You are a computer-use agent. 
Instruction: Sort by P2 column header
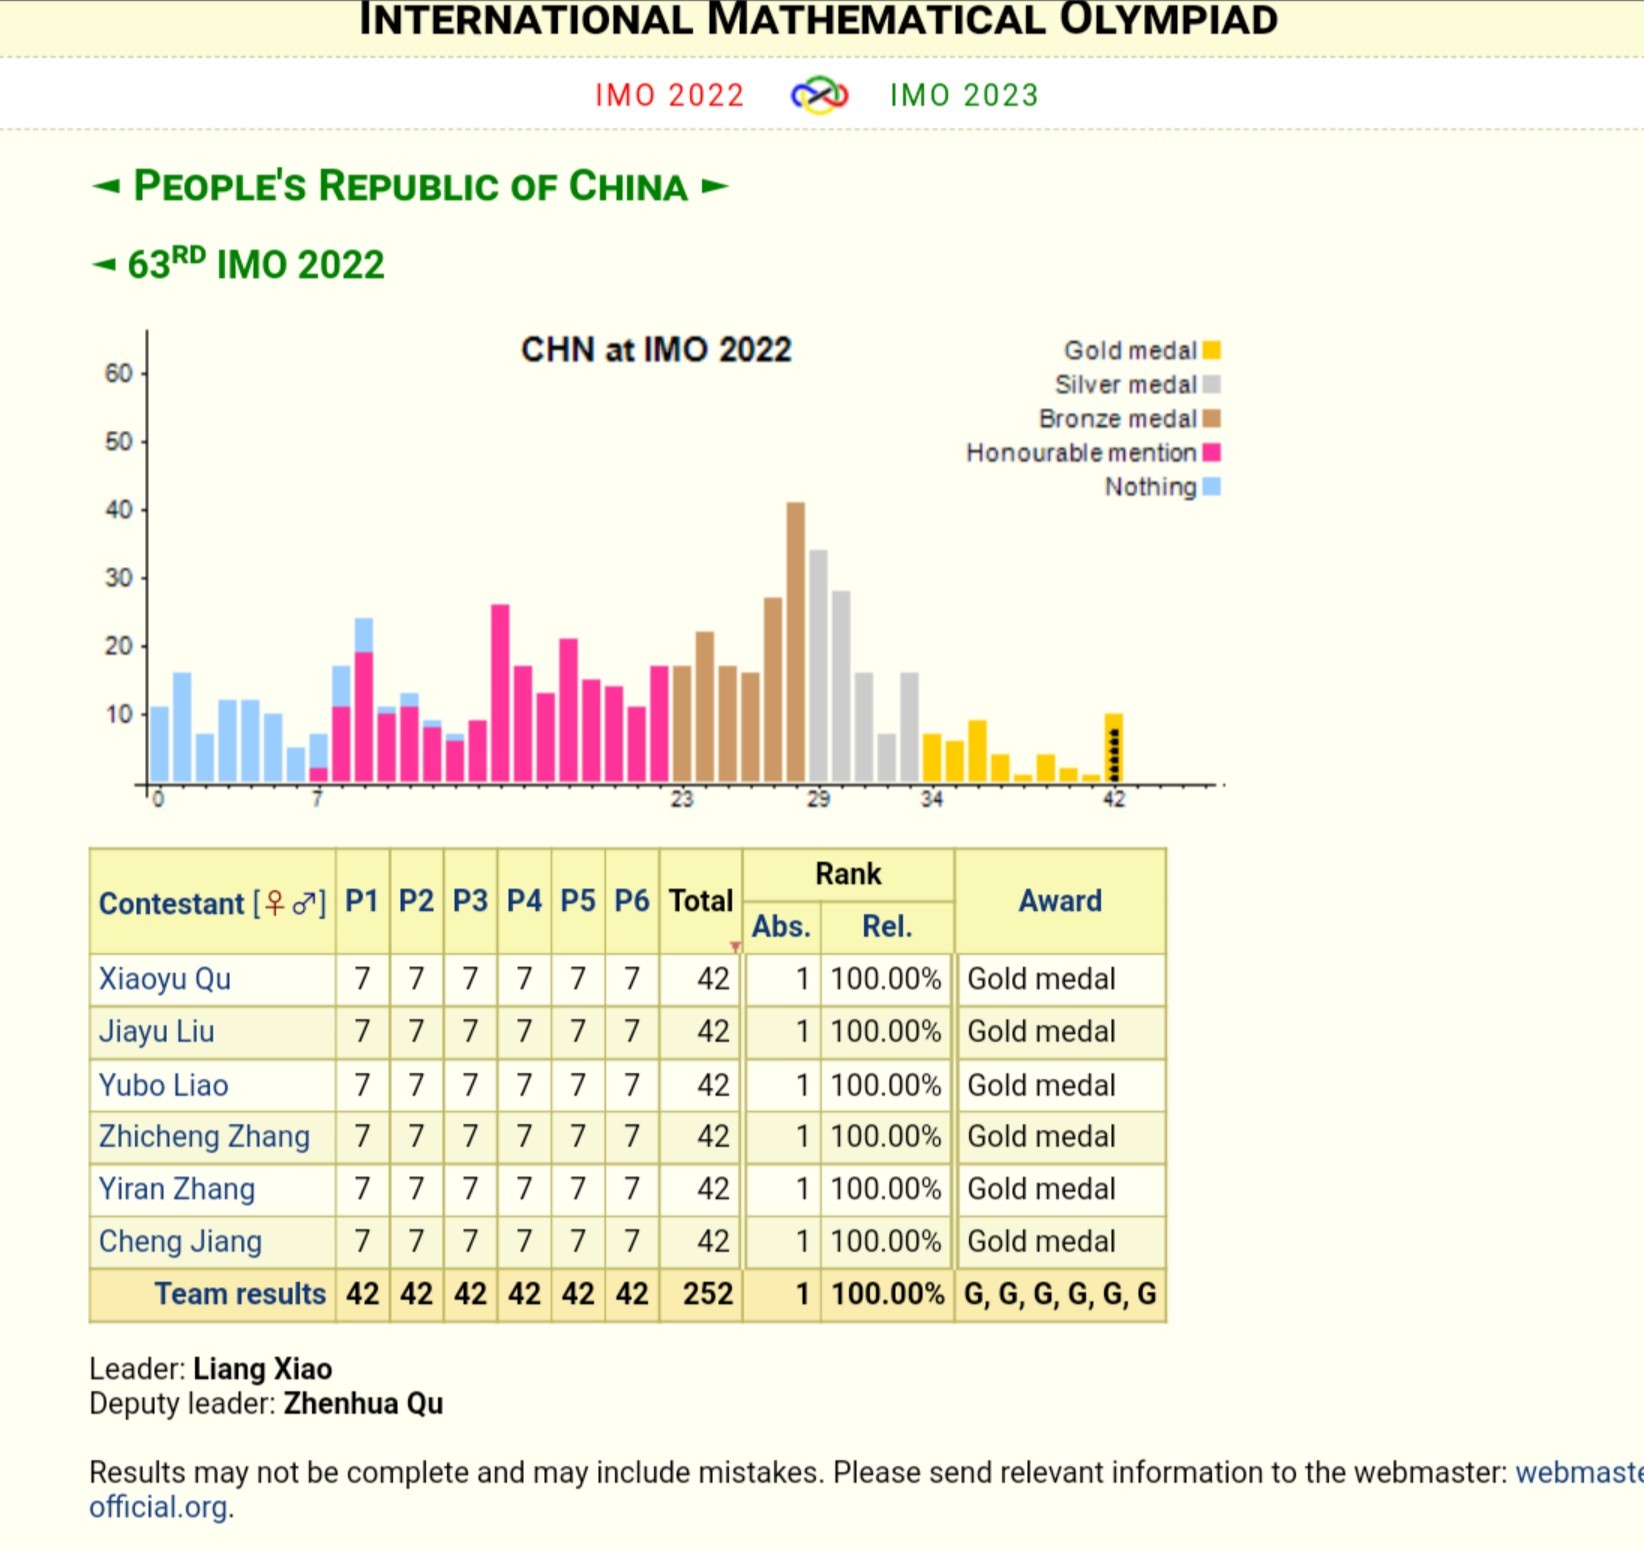pyautogui.click(x=416, y=901)
